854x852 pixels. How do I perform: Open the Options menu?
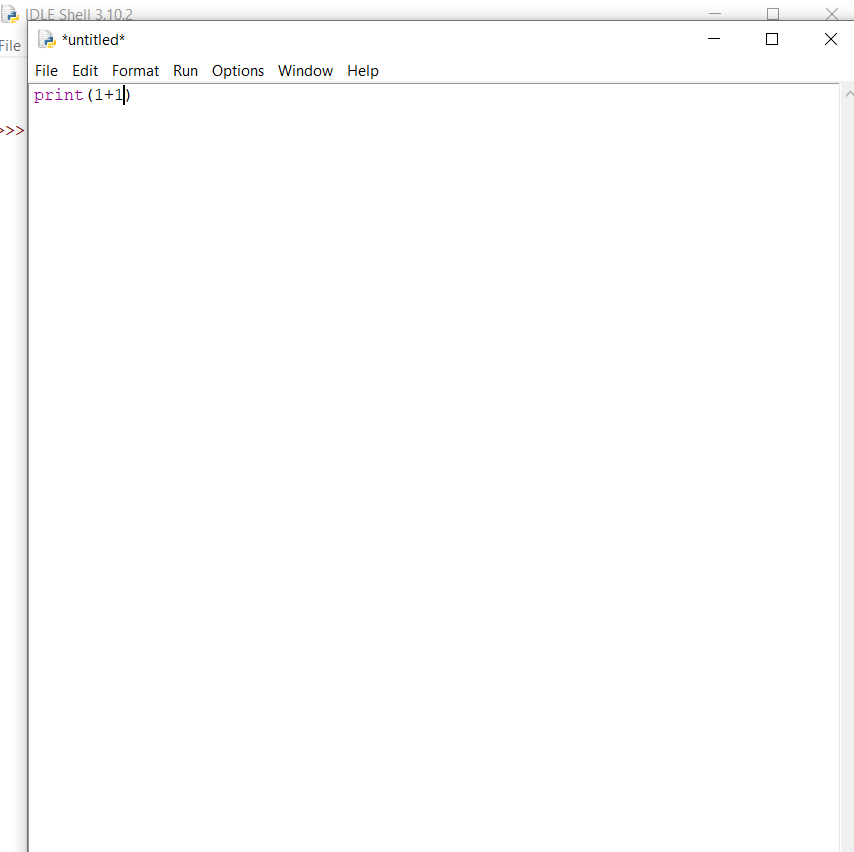(x=237, y=70)
